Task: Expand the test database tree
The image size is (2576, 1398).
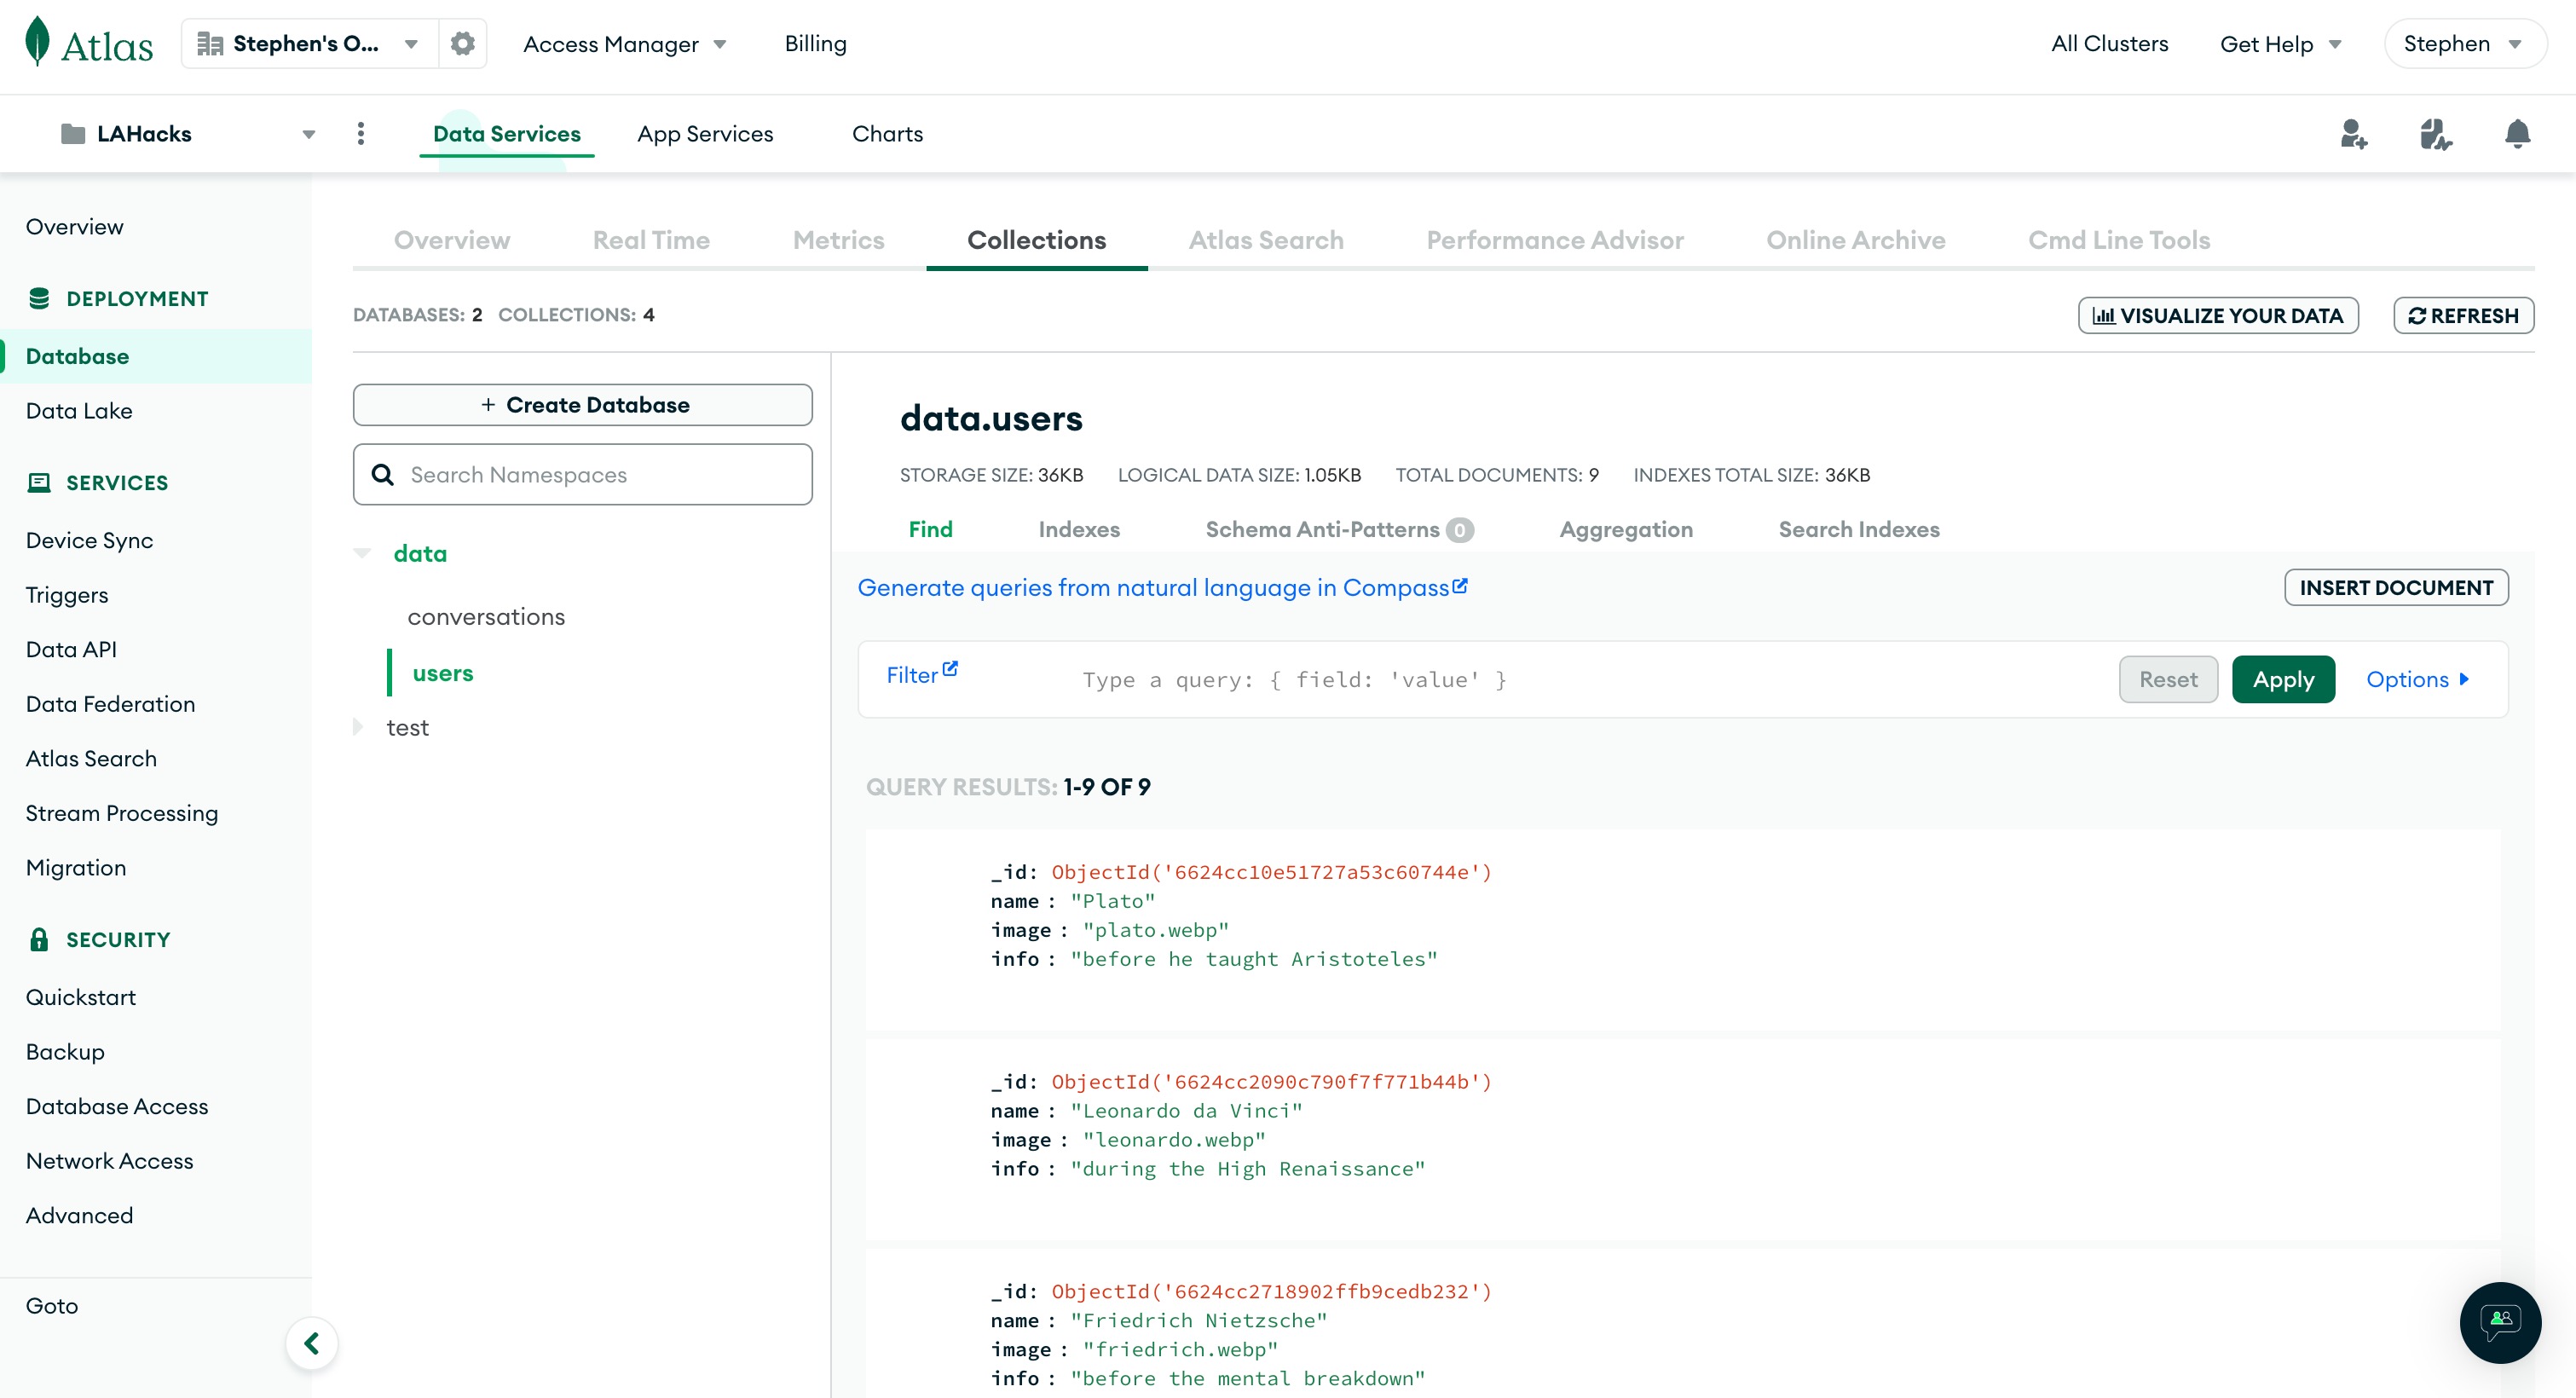Action: click(x=358, y=727)
